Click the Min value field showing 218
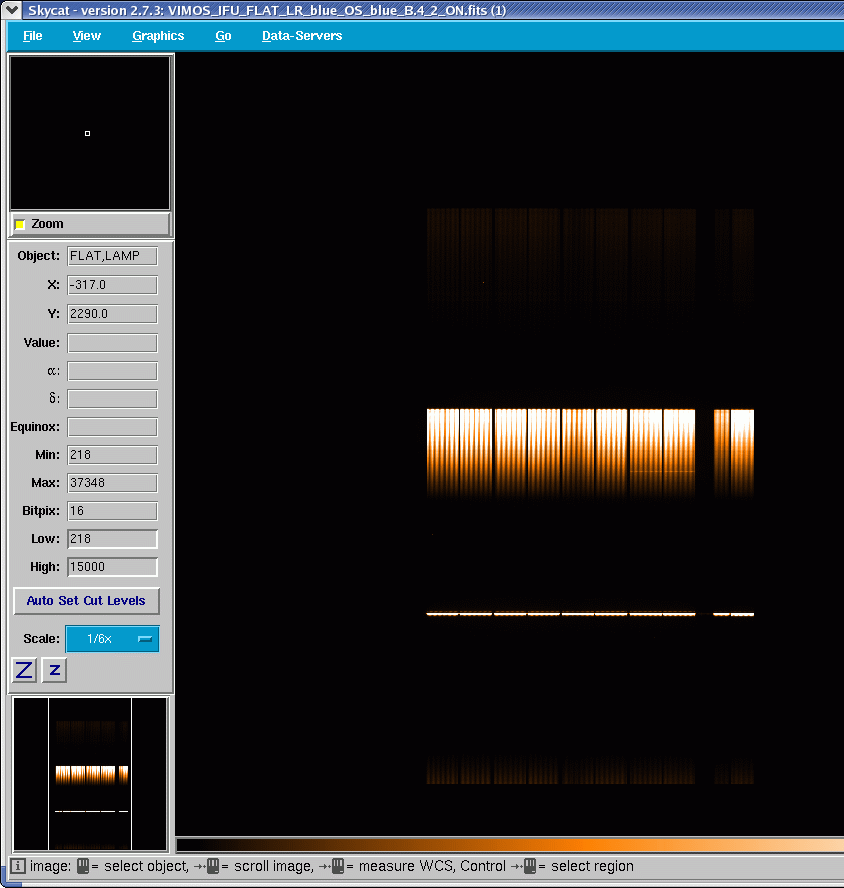This screenshot has height=888, width=844. [x=112, y=455]
